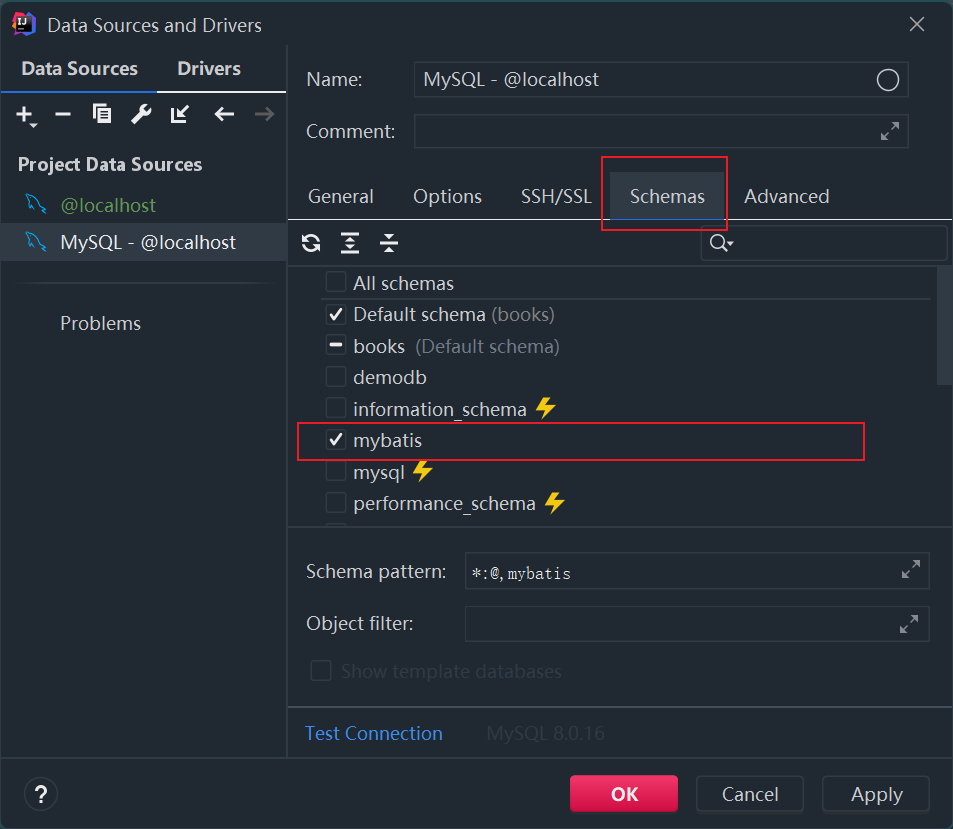Toggle the books schema checkbox
This screenshot has width=953, height=829.
[335, 345]
